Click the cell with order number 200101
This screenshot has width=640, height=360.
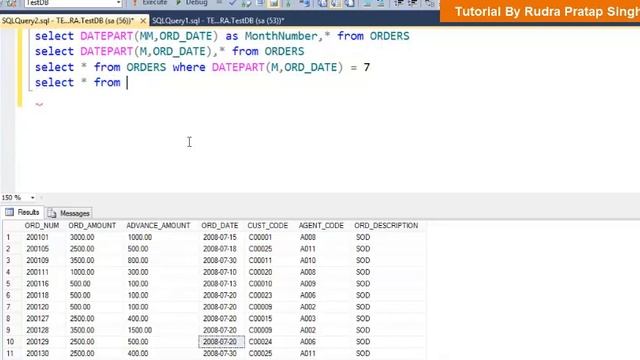point(38,237)
